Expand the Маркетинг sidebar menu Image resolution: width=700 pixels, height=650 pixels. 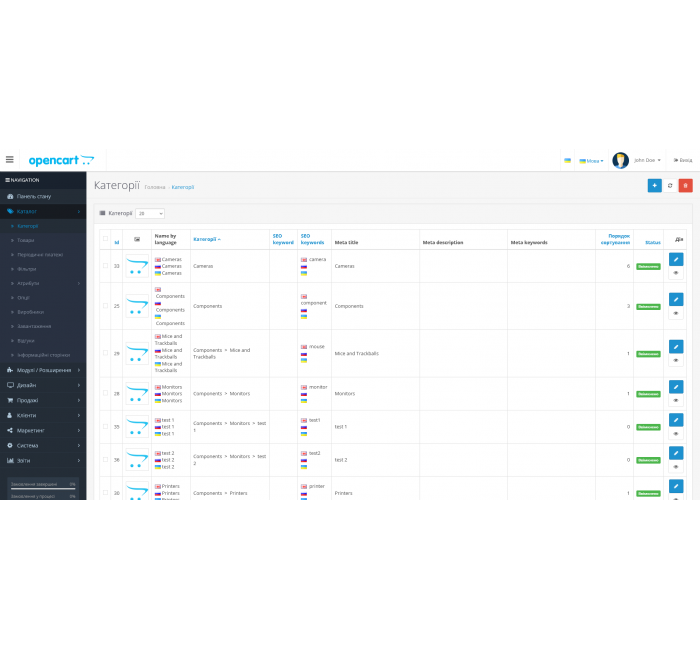point(43,431)
